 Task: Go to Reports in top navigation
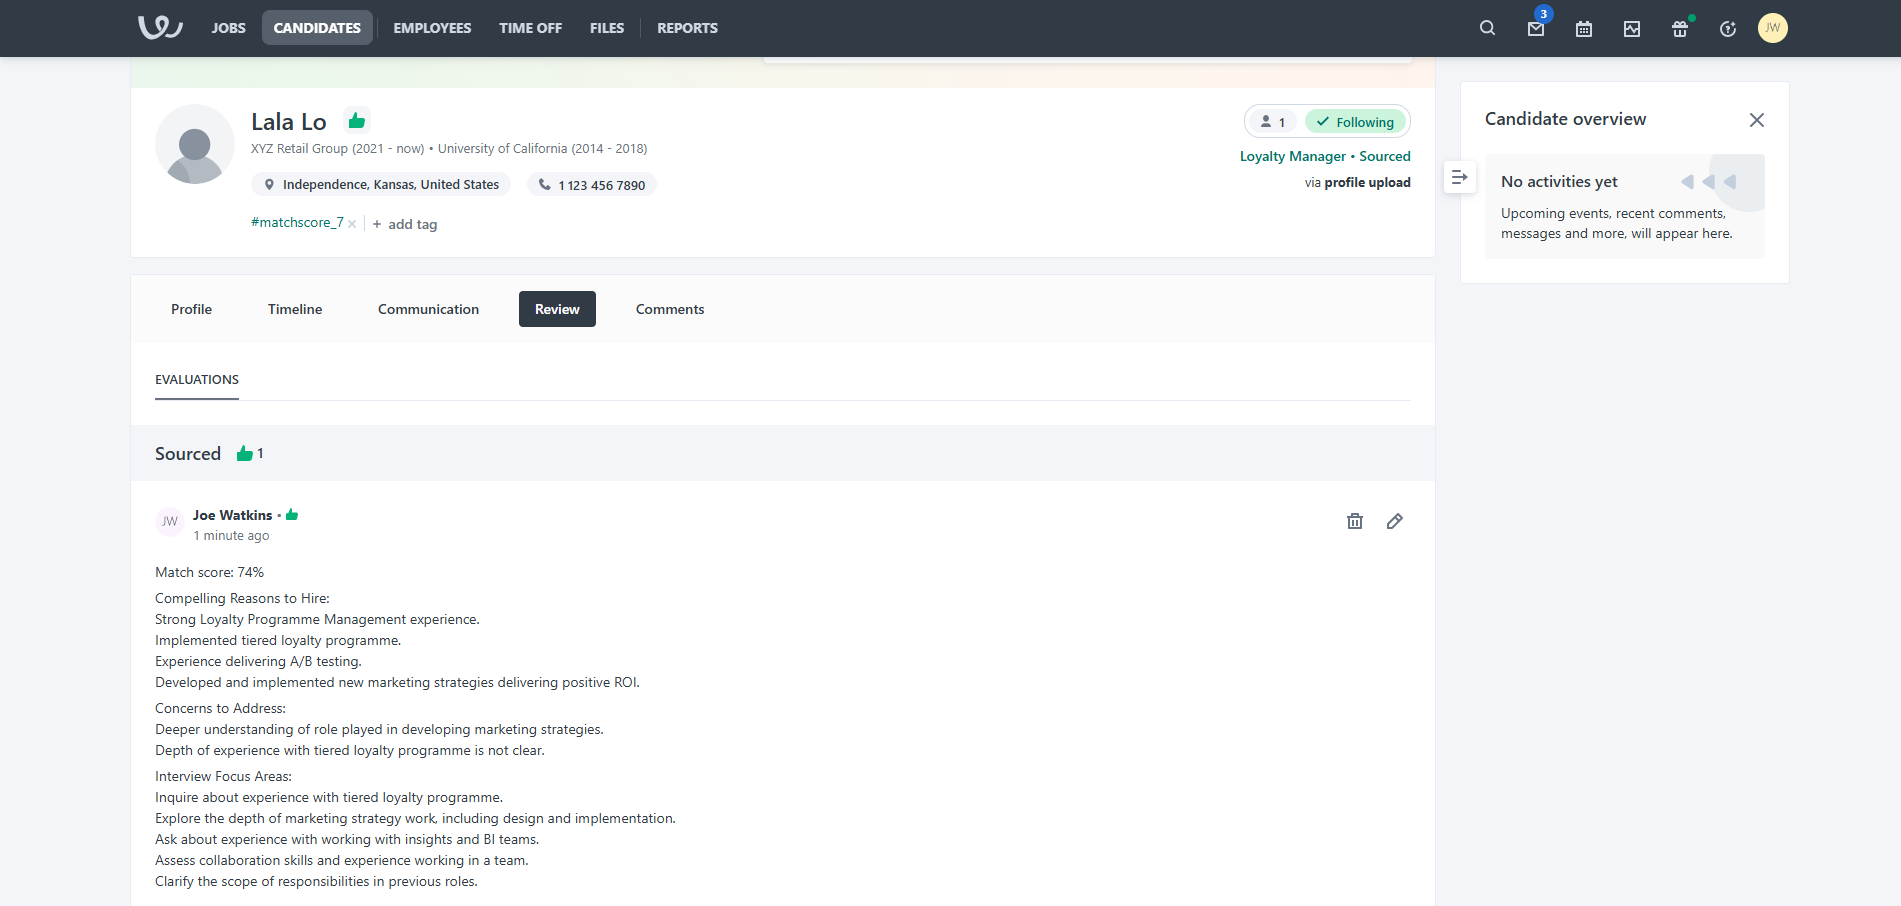tap(688, 28)
